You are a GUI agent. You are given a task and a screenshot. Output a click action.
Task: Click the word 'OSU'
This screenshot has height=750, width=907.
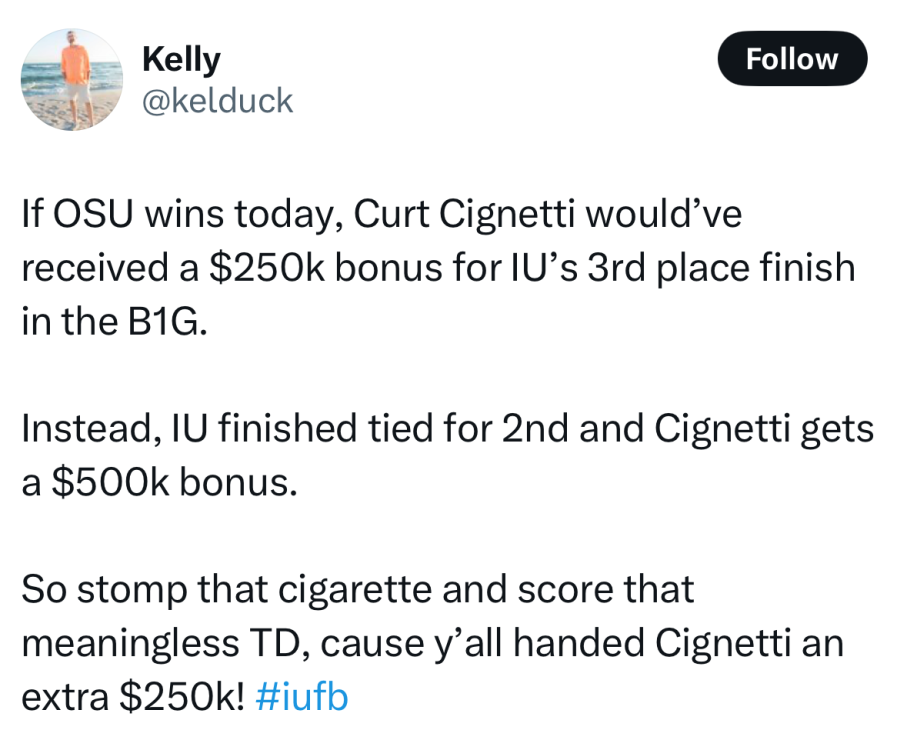coord(93,215)
